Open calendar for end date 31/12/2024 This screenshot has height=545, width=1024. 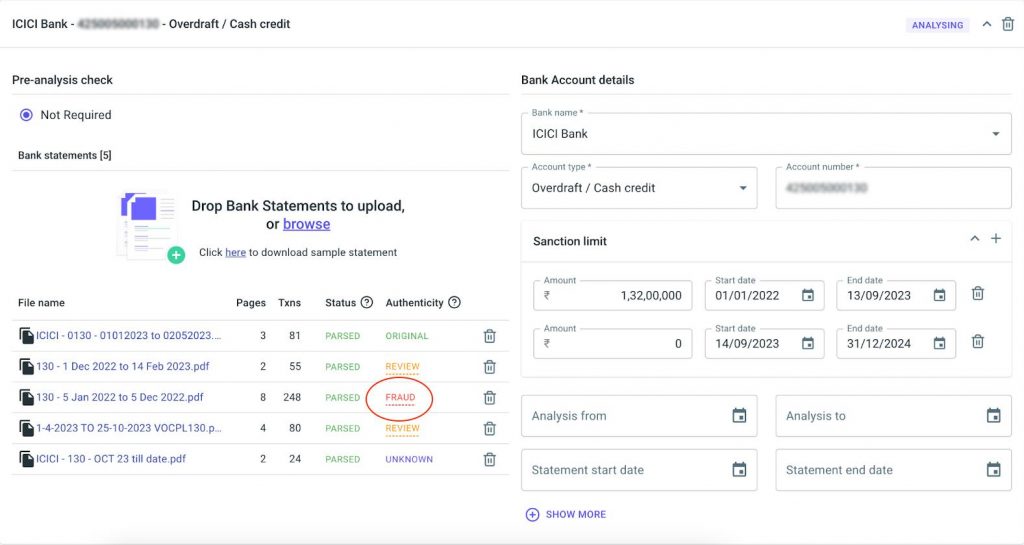point(939,343)
